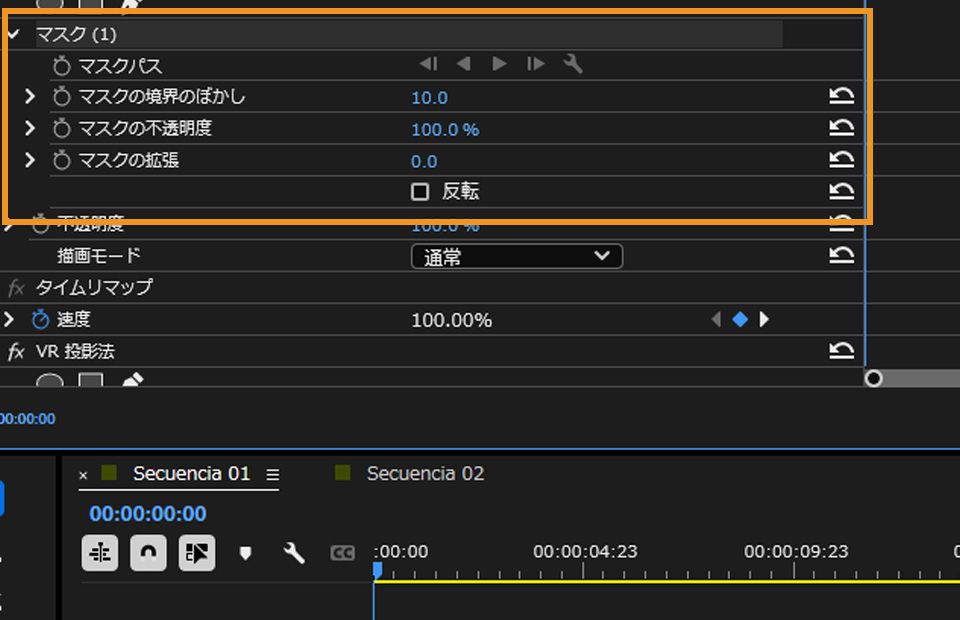This screenshot has height=620, width=960.
Task: Toggle animation stopwatch for 速度
Action: tap(40, 319)
